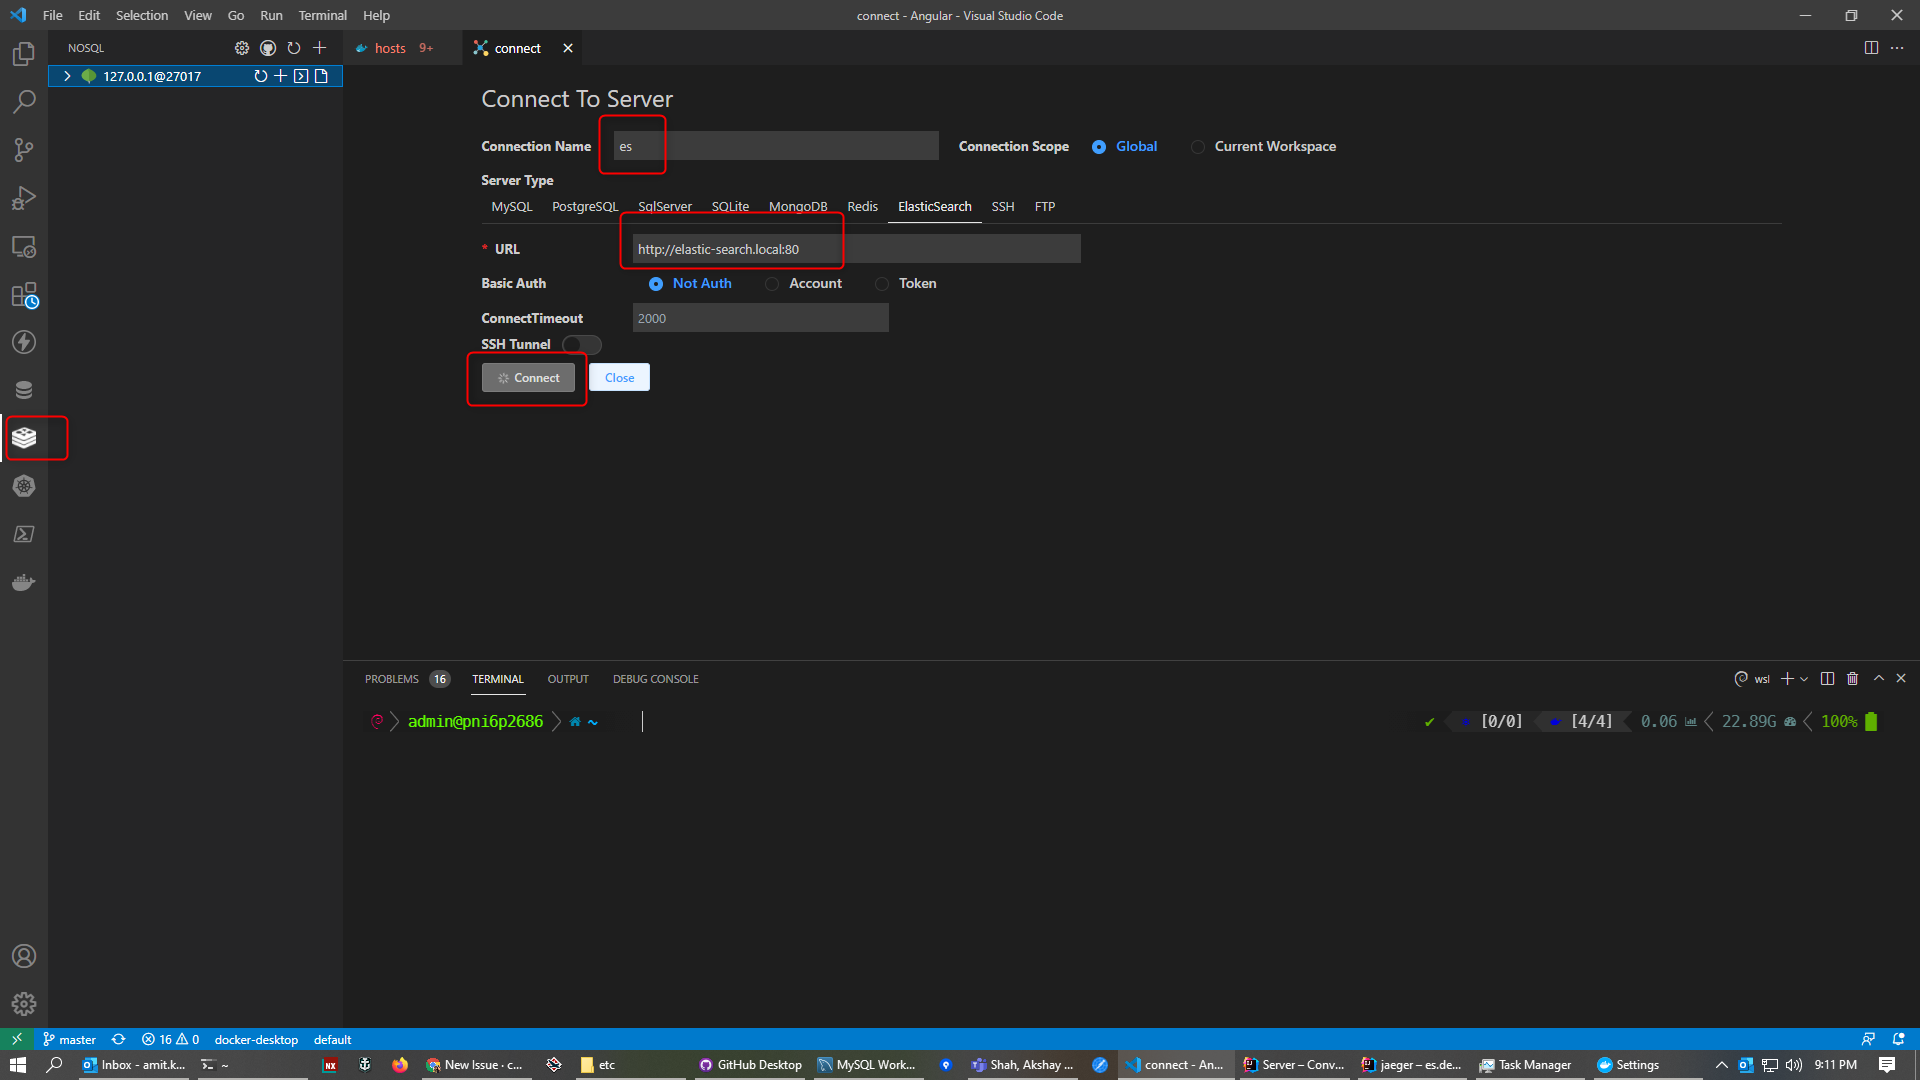Open Run and Debug view

tap(24, 198)
